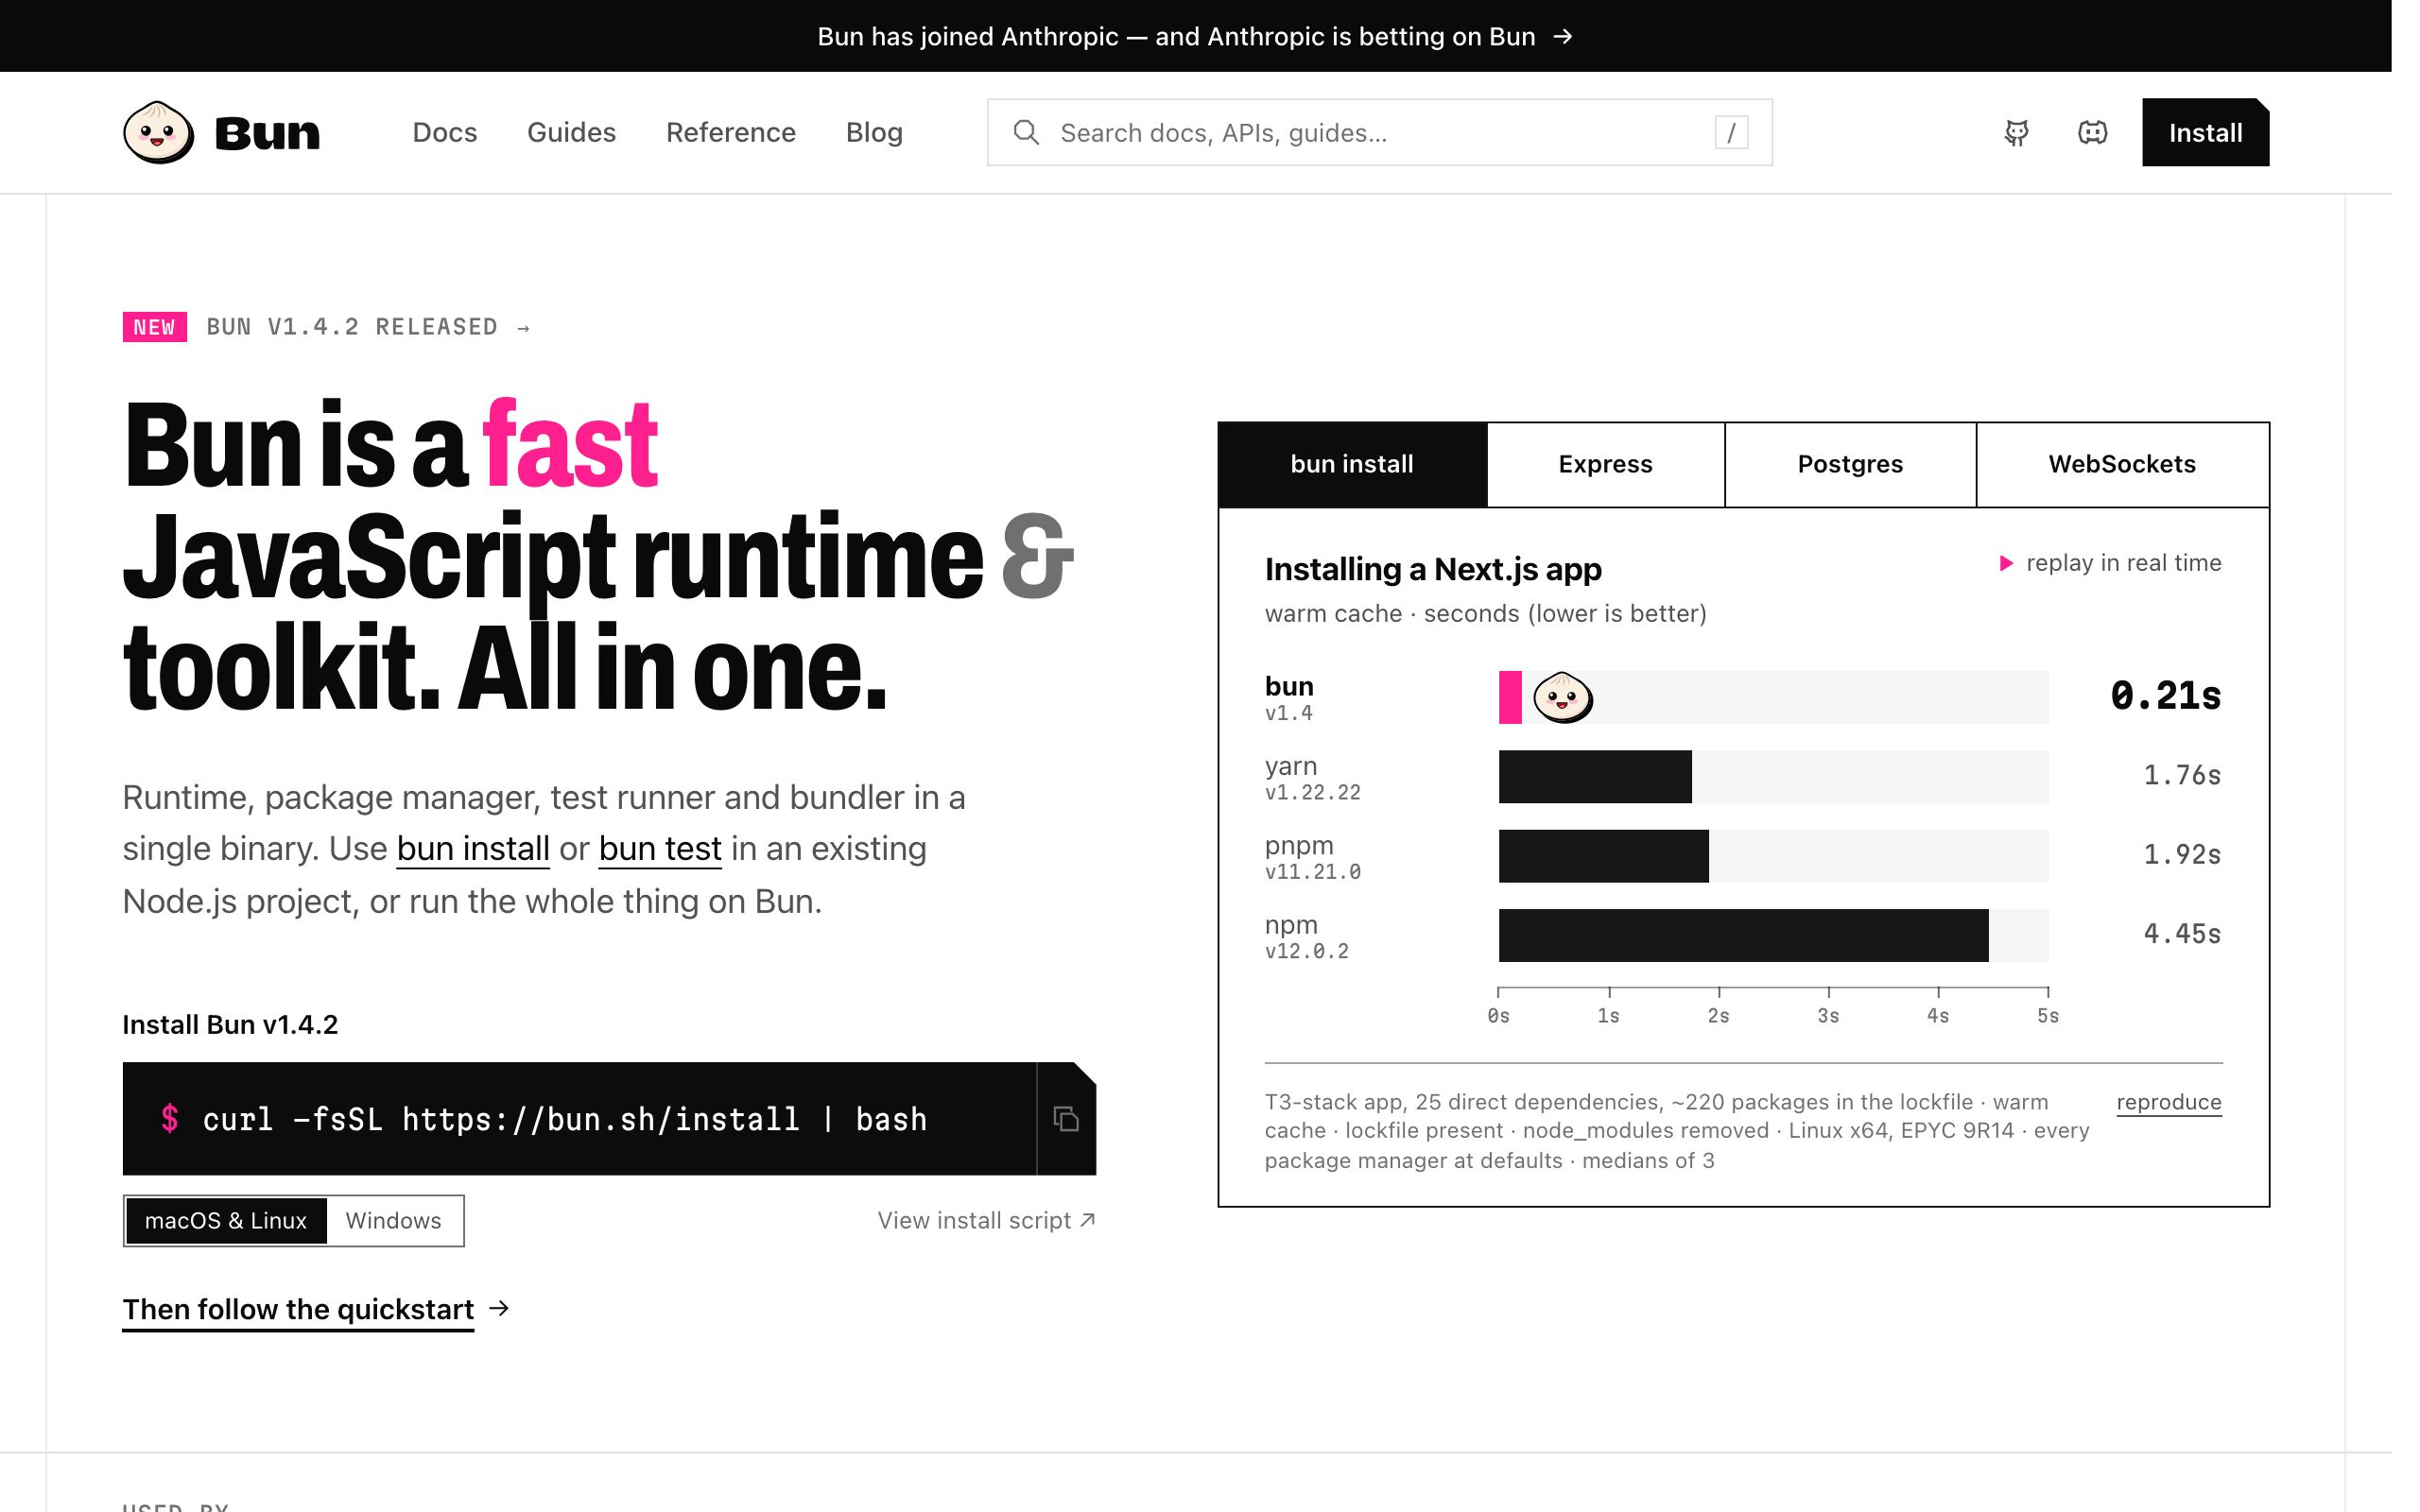This screenshot has height=1512, width=2420.
Task: Open the Discord icon link in header
Action: (2092, 133)
